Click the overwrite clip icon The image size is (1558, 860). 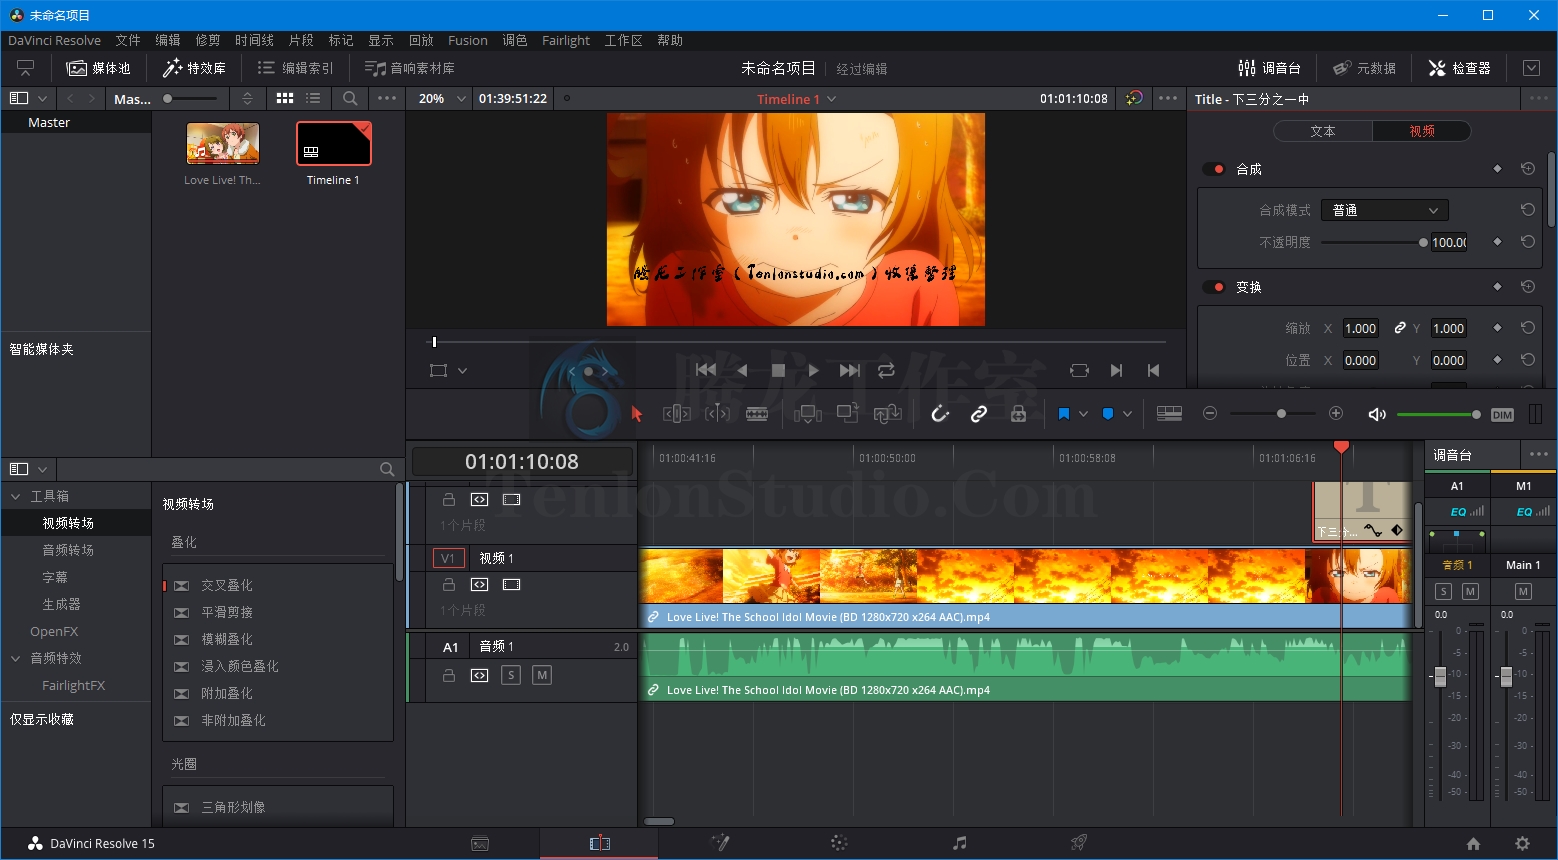[x=848, y=413]
